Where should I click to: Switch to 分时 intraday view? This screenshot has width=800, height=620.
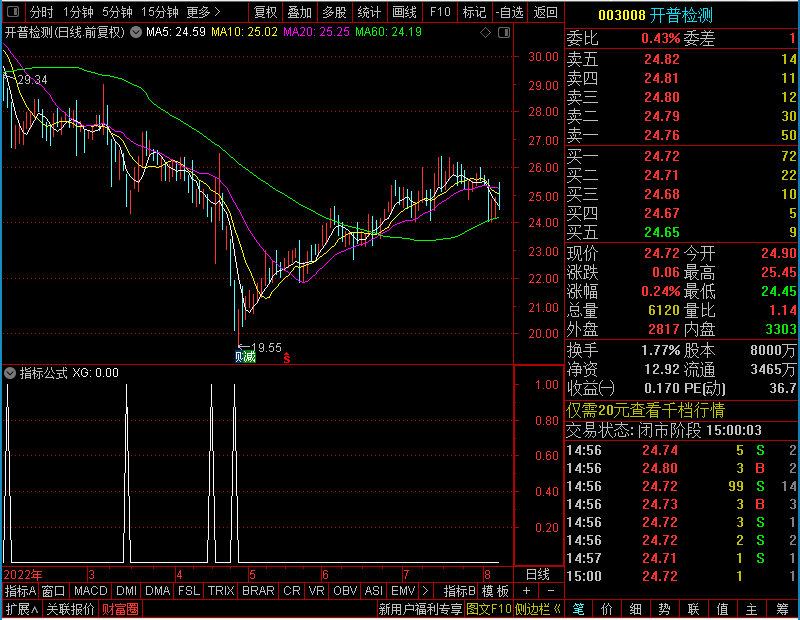click(x=41, y=12)
